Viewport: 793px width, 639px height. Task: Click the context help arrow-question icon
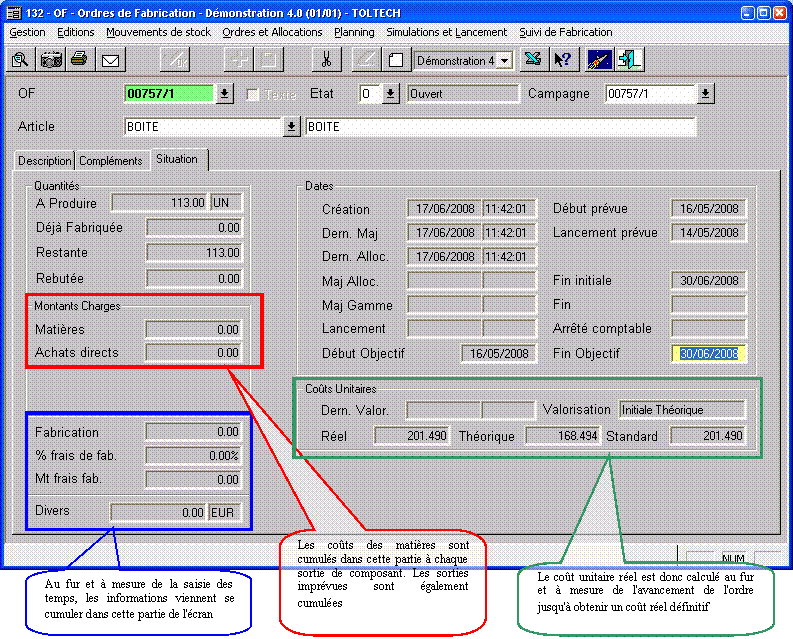point(563,60)
